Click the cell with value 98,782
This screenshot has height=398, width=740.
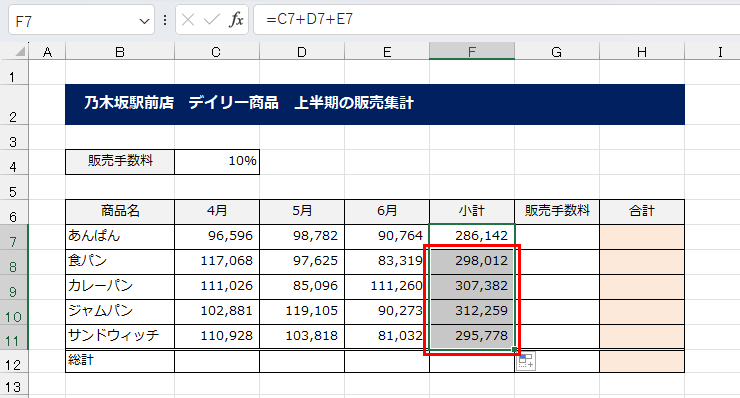302,237
